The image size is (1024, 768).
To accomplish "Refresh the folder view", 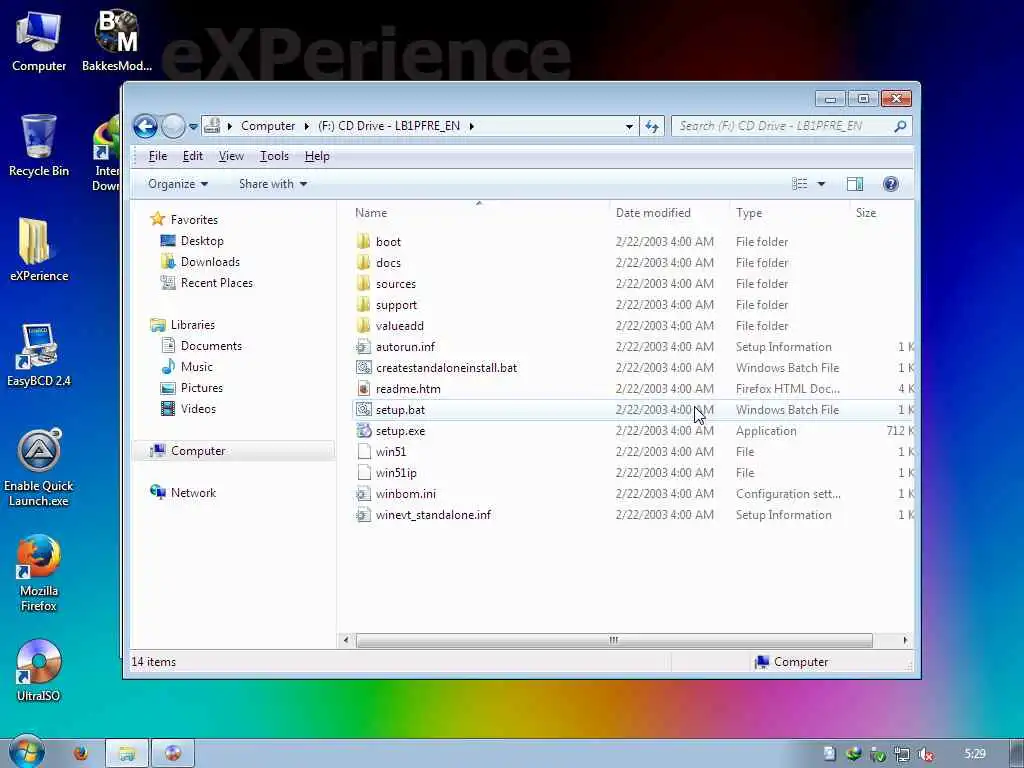I will pos(652,127).
